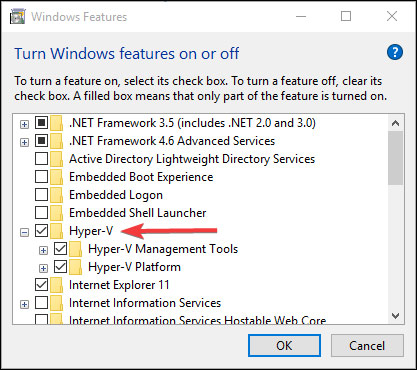Expand the Internet Information Services node
The width and height of the screenshot is (417, 370).
coord(24,305)
